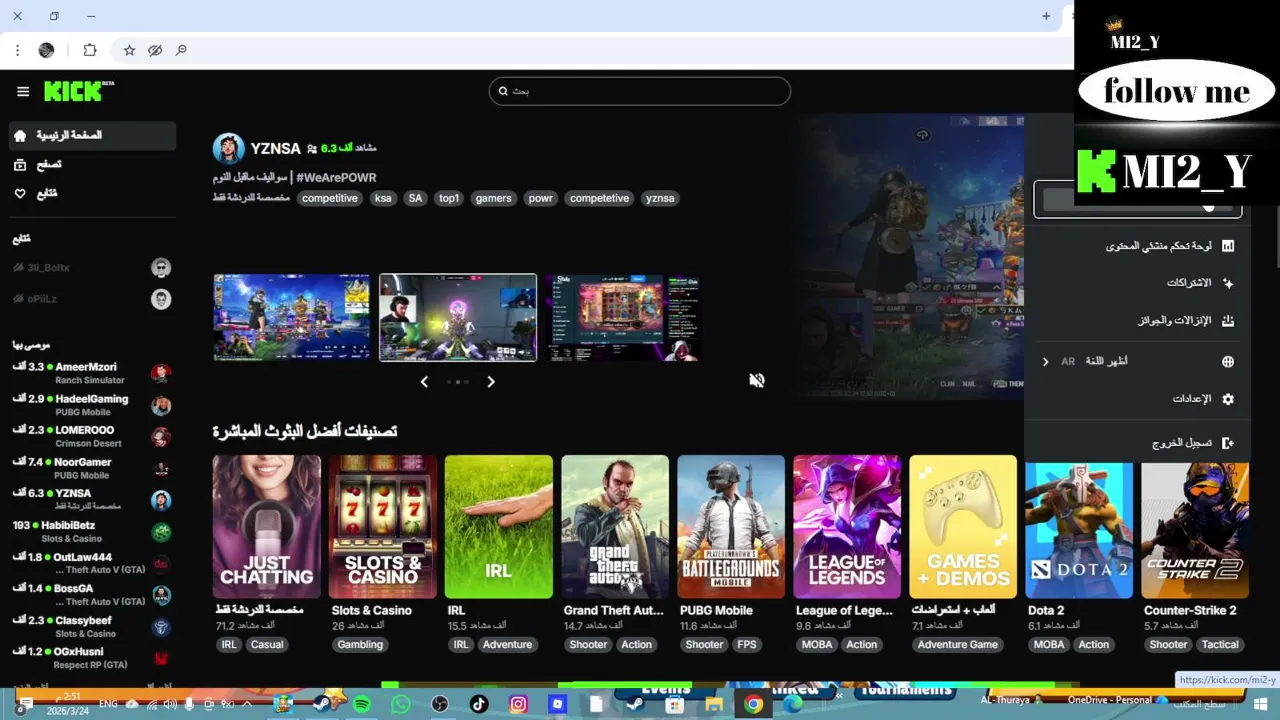Open YZNSA channel avatar in featured stream
The image size is (1280, 720).
pos(228,148)
